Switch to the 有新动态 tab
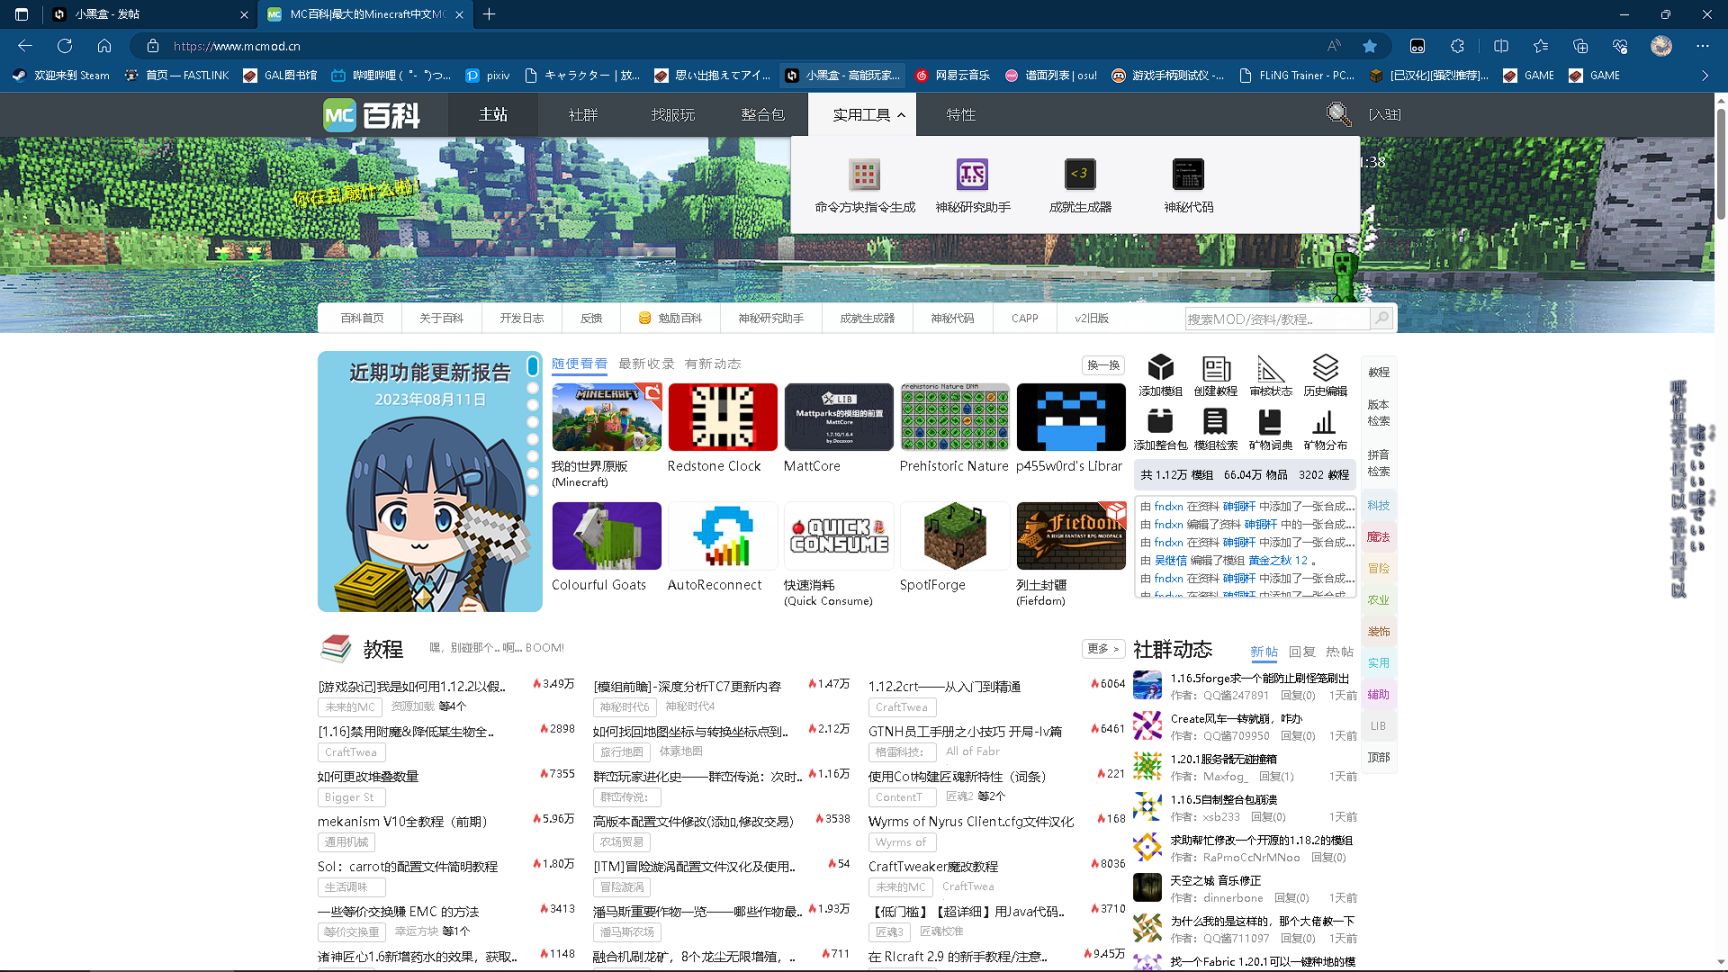The image size is (1728, 972). 713,364
